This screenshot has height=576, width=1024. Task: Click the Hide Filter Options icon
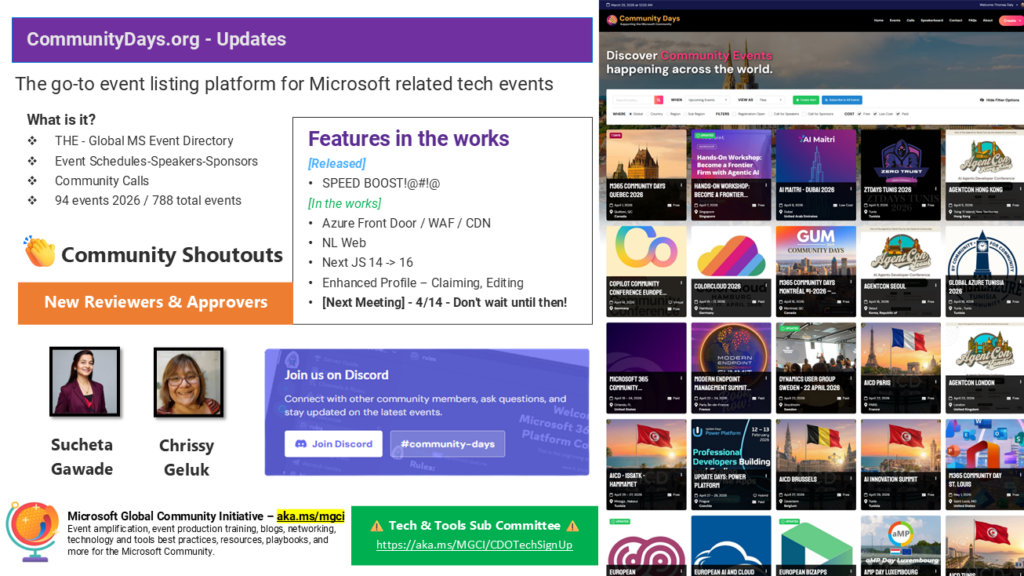click(x=982, y=100)
